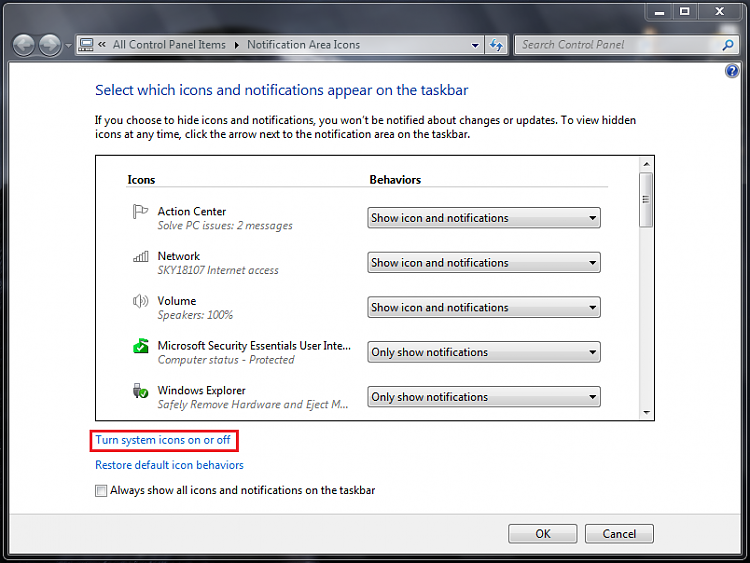Open Windows Explorer behavior dropdown
Viewport: 750px width, 563px height.
484,397
